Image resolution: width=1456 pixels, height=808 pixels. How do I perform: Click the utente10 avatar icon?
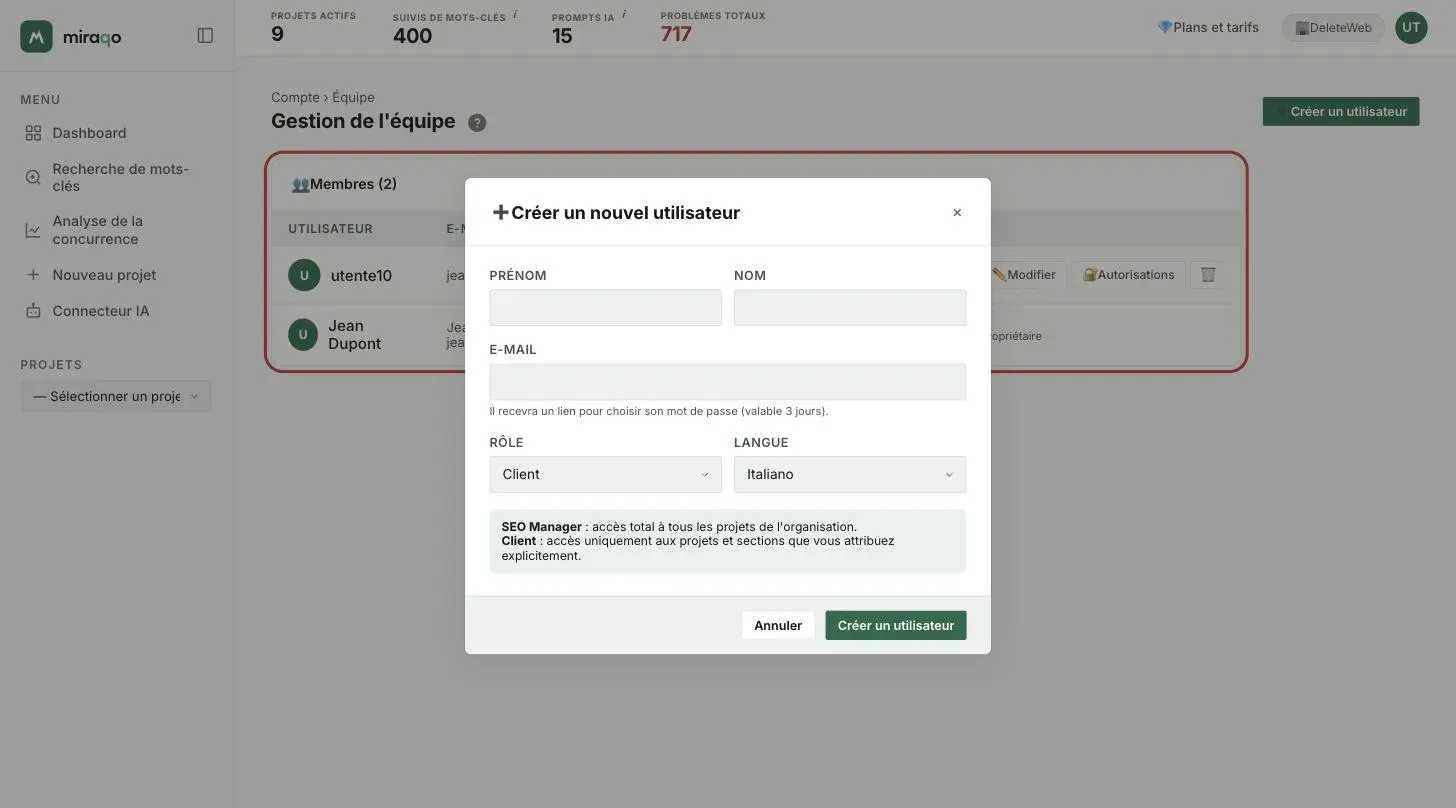pyautogui.click(x=304, y=275)
